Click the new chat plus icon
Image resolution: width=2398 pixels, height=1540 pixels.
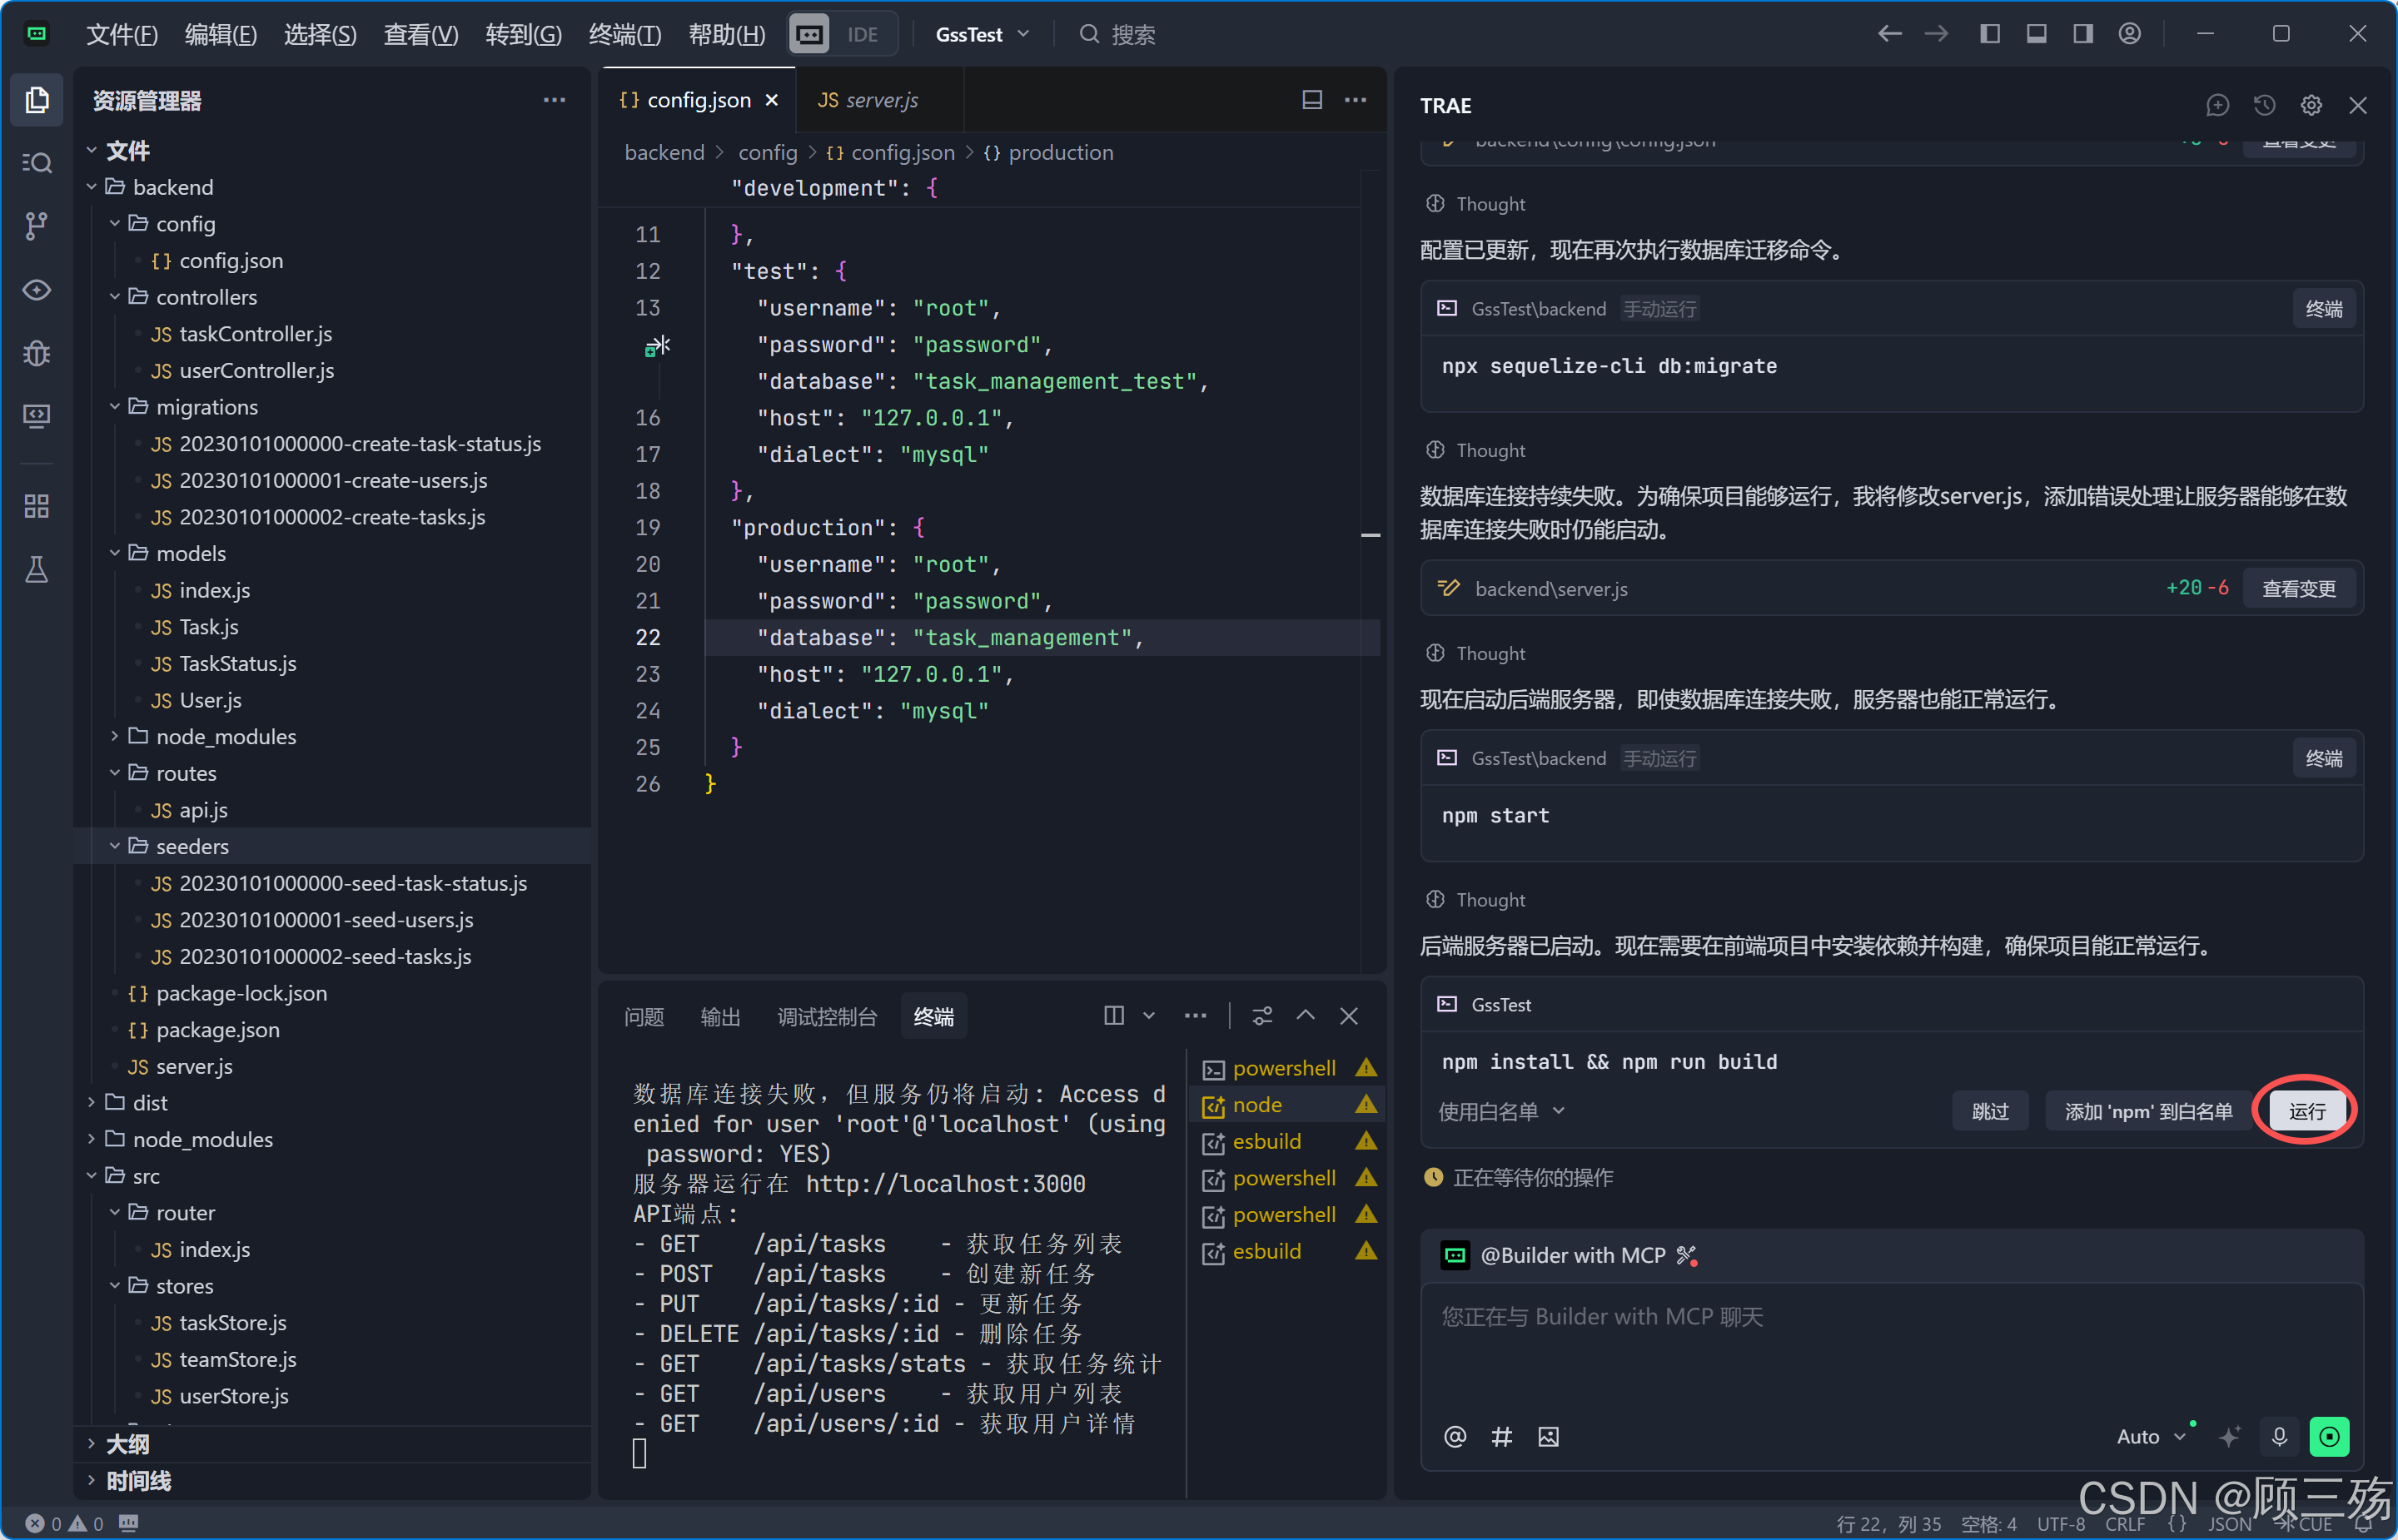tap(2217, 105)
